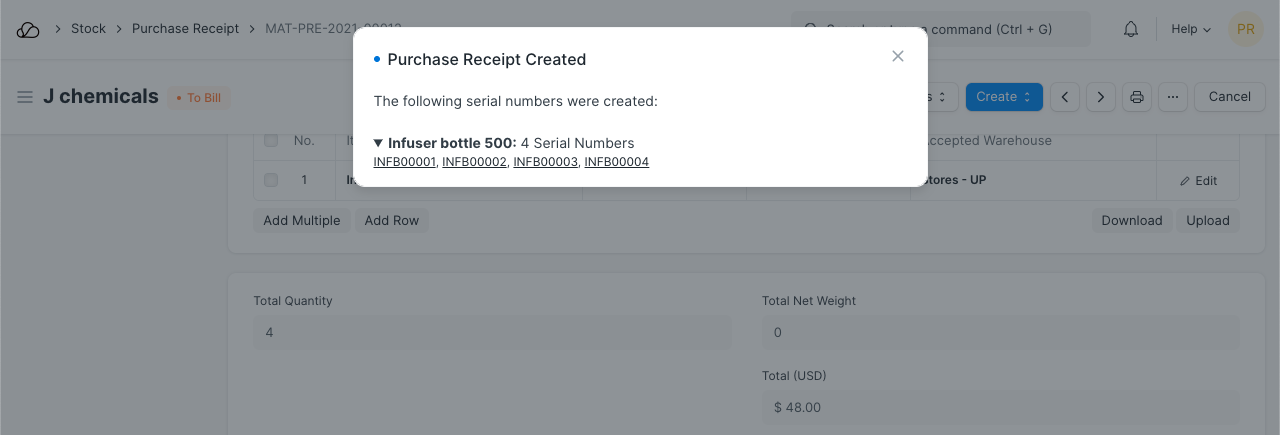Screen dimensions: 1280x435
Task: Click the PR user avatar
Action: point(1246,29)
